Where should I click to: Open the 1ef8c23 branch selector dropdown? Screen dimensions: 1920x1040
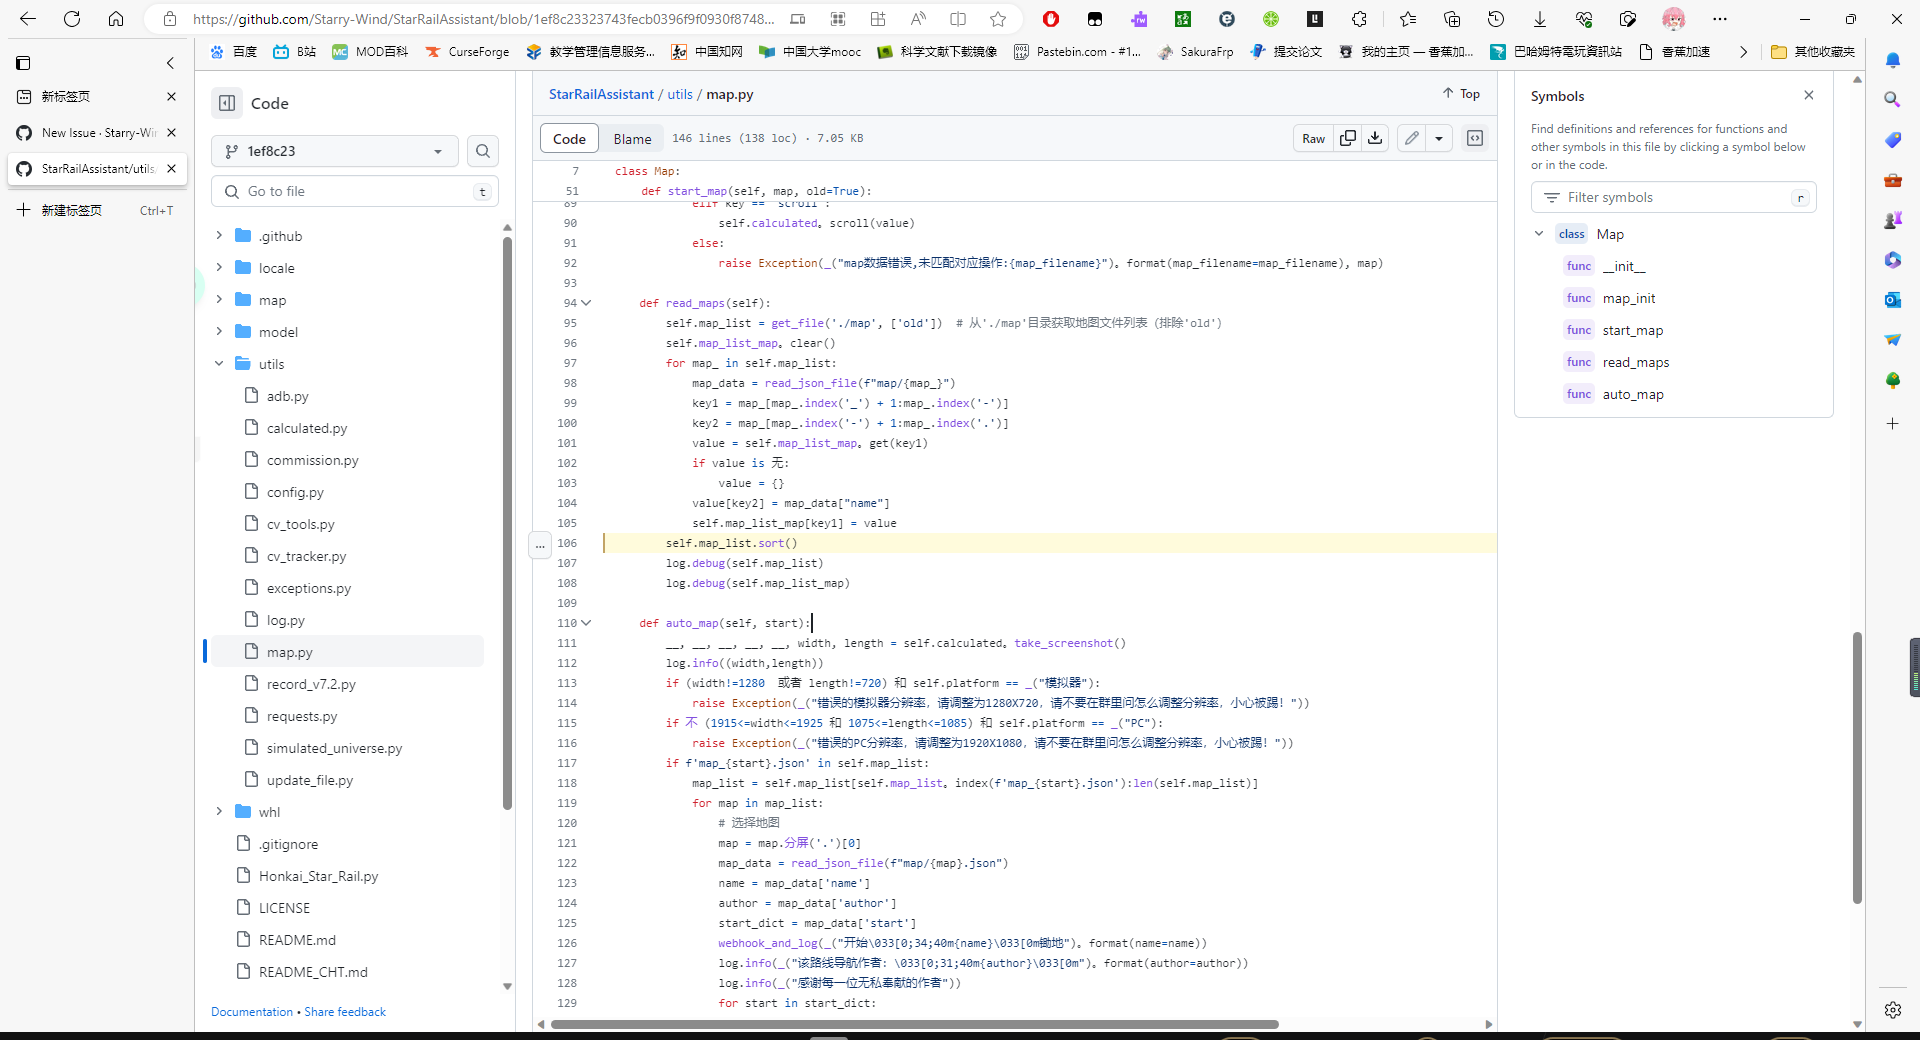334,150
